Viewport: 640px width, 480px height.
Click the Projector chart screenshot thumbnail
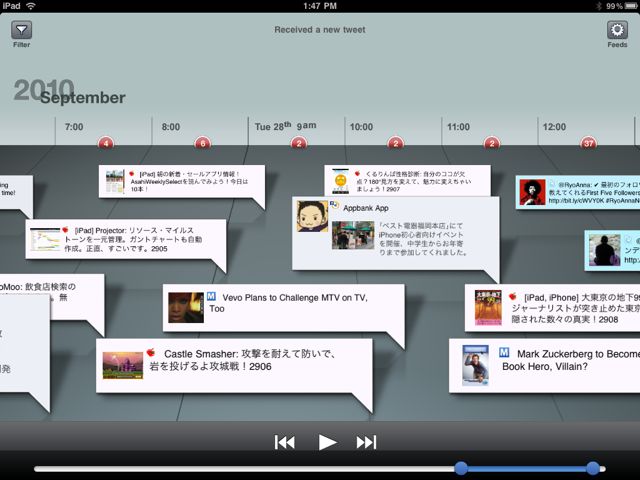[45, 239]
